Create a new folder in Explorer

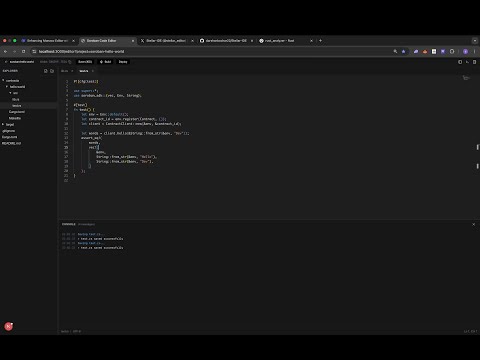tap(52, 71)
